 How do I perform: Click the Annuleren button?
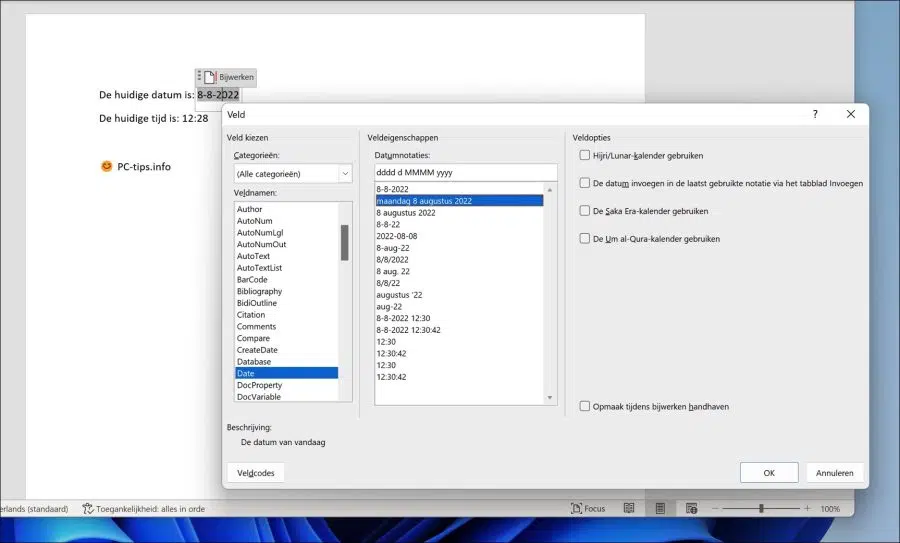click(x=835, y=473)
